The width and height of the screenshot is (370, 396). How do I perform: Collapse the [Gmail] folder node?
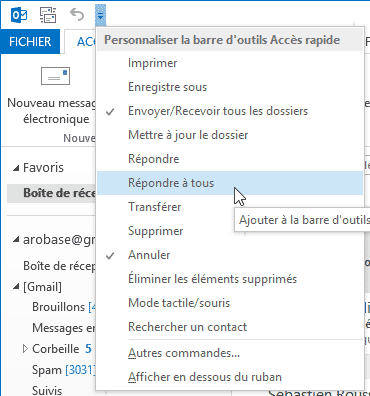click(x=16, y=286)
